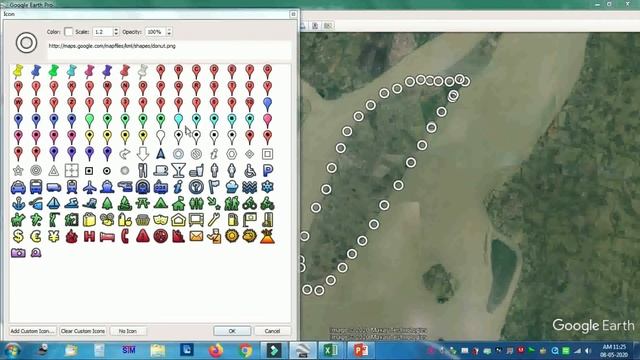Select the star outline icon
Image resolution: width=640 pixels, height=360 pixels.
click(18, 170)
